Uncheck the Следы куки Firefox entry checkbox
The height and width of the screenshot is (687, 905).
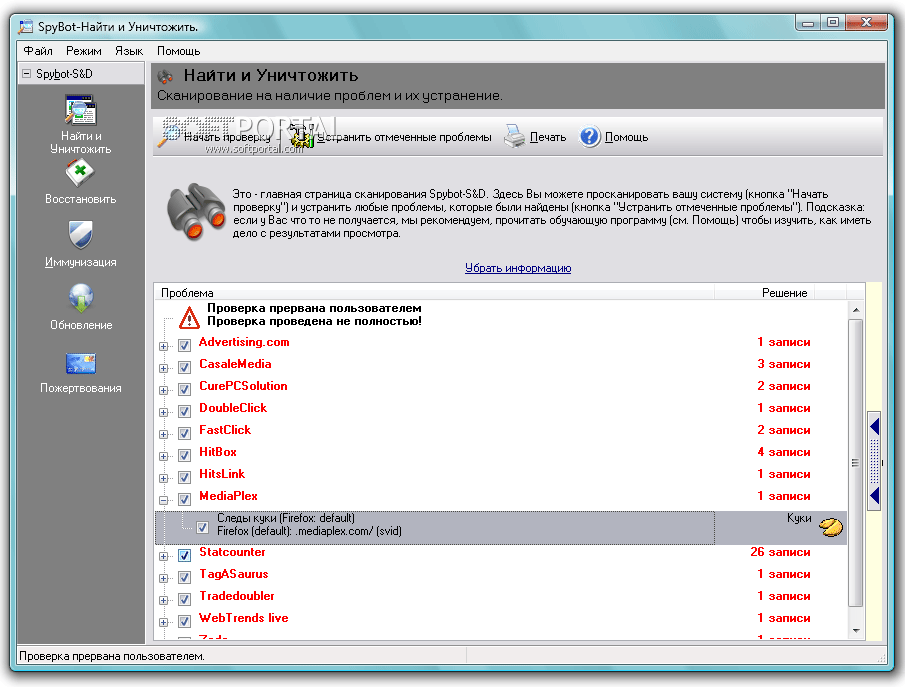click(202, 527)
